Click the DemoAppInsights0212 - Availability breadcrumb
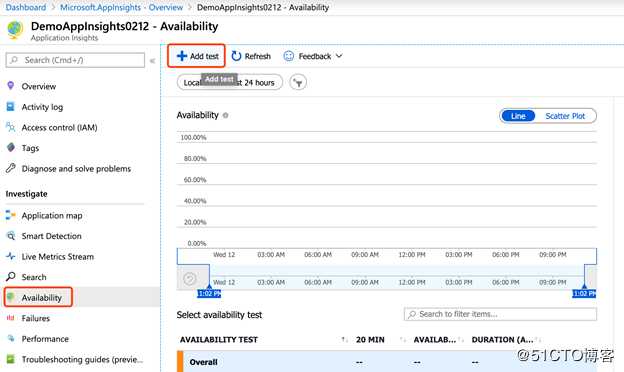Viewport: 624px width, 372px height. [x=263, y=7]
